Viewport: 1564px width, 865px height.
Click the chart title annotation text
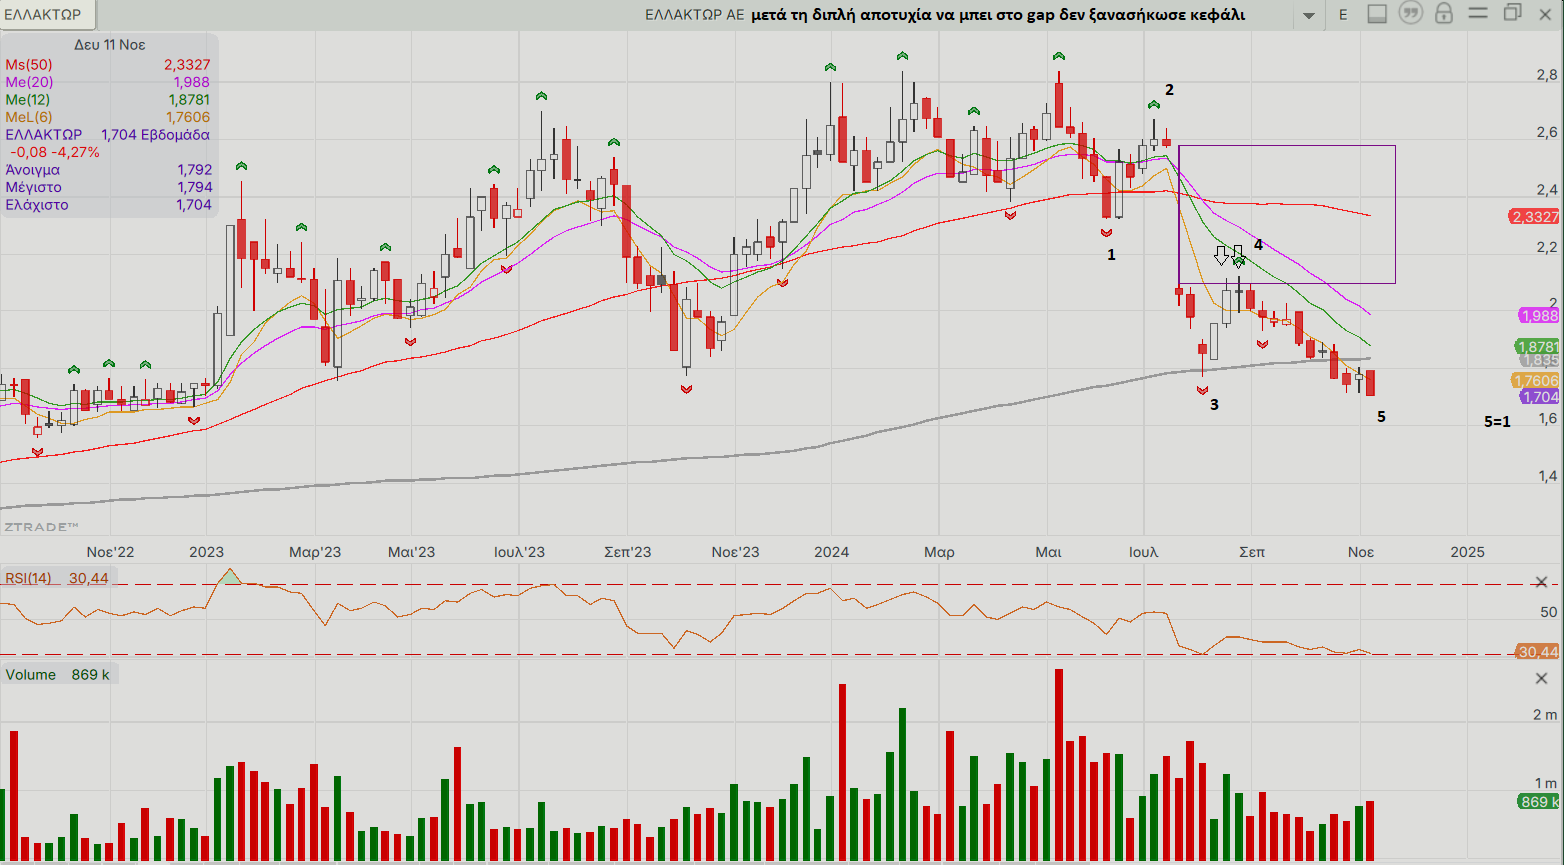(x=998, y=15)
